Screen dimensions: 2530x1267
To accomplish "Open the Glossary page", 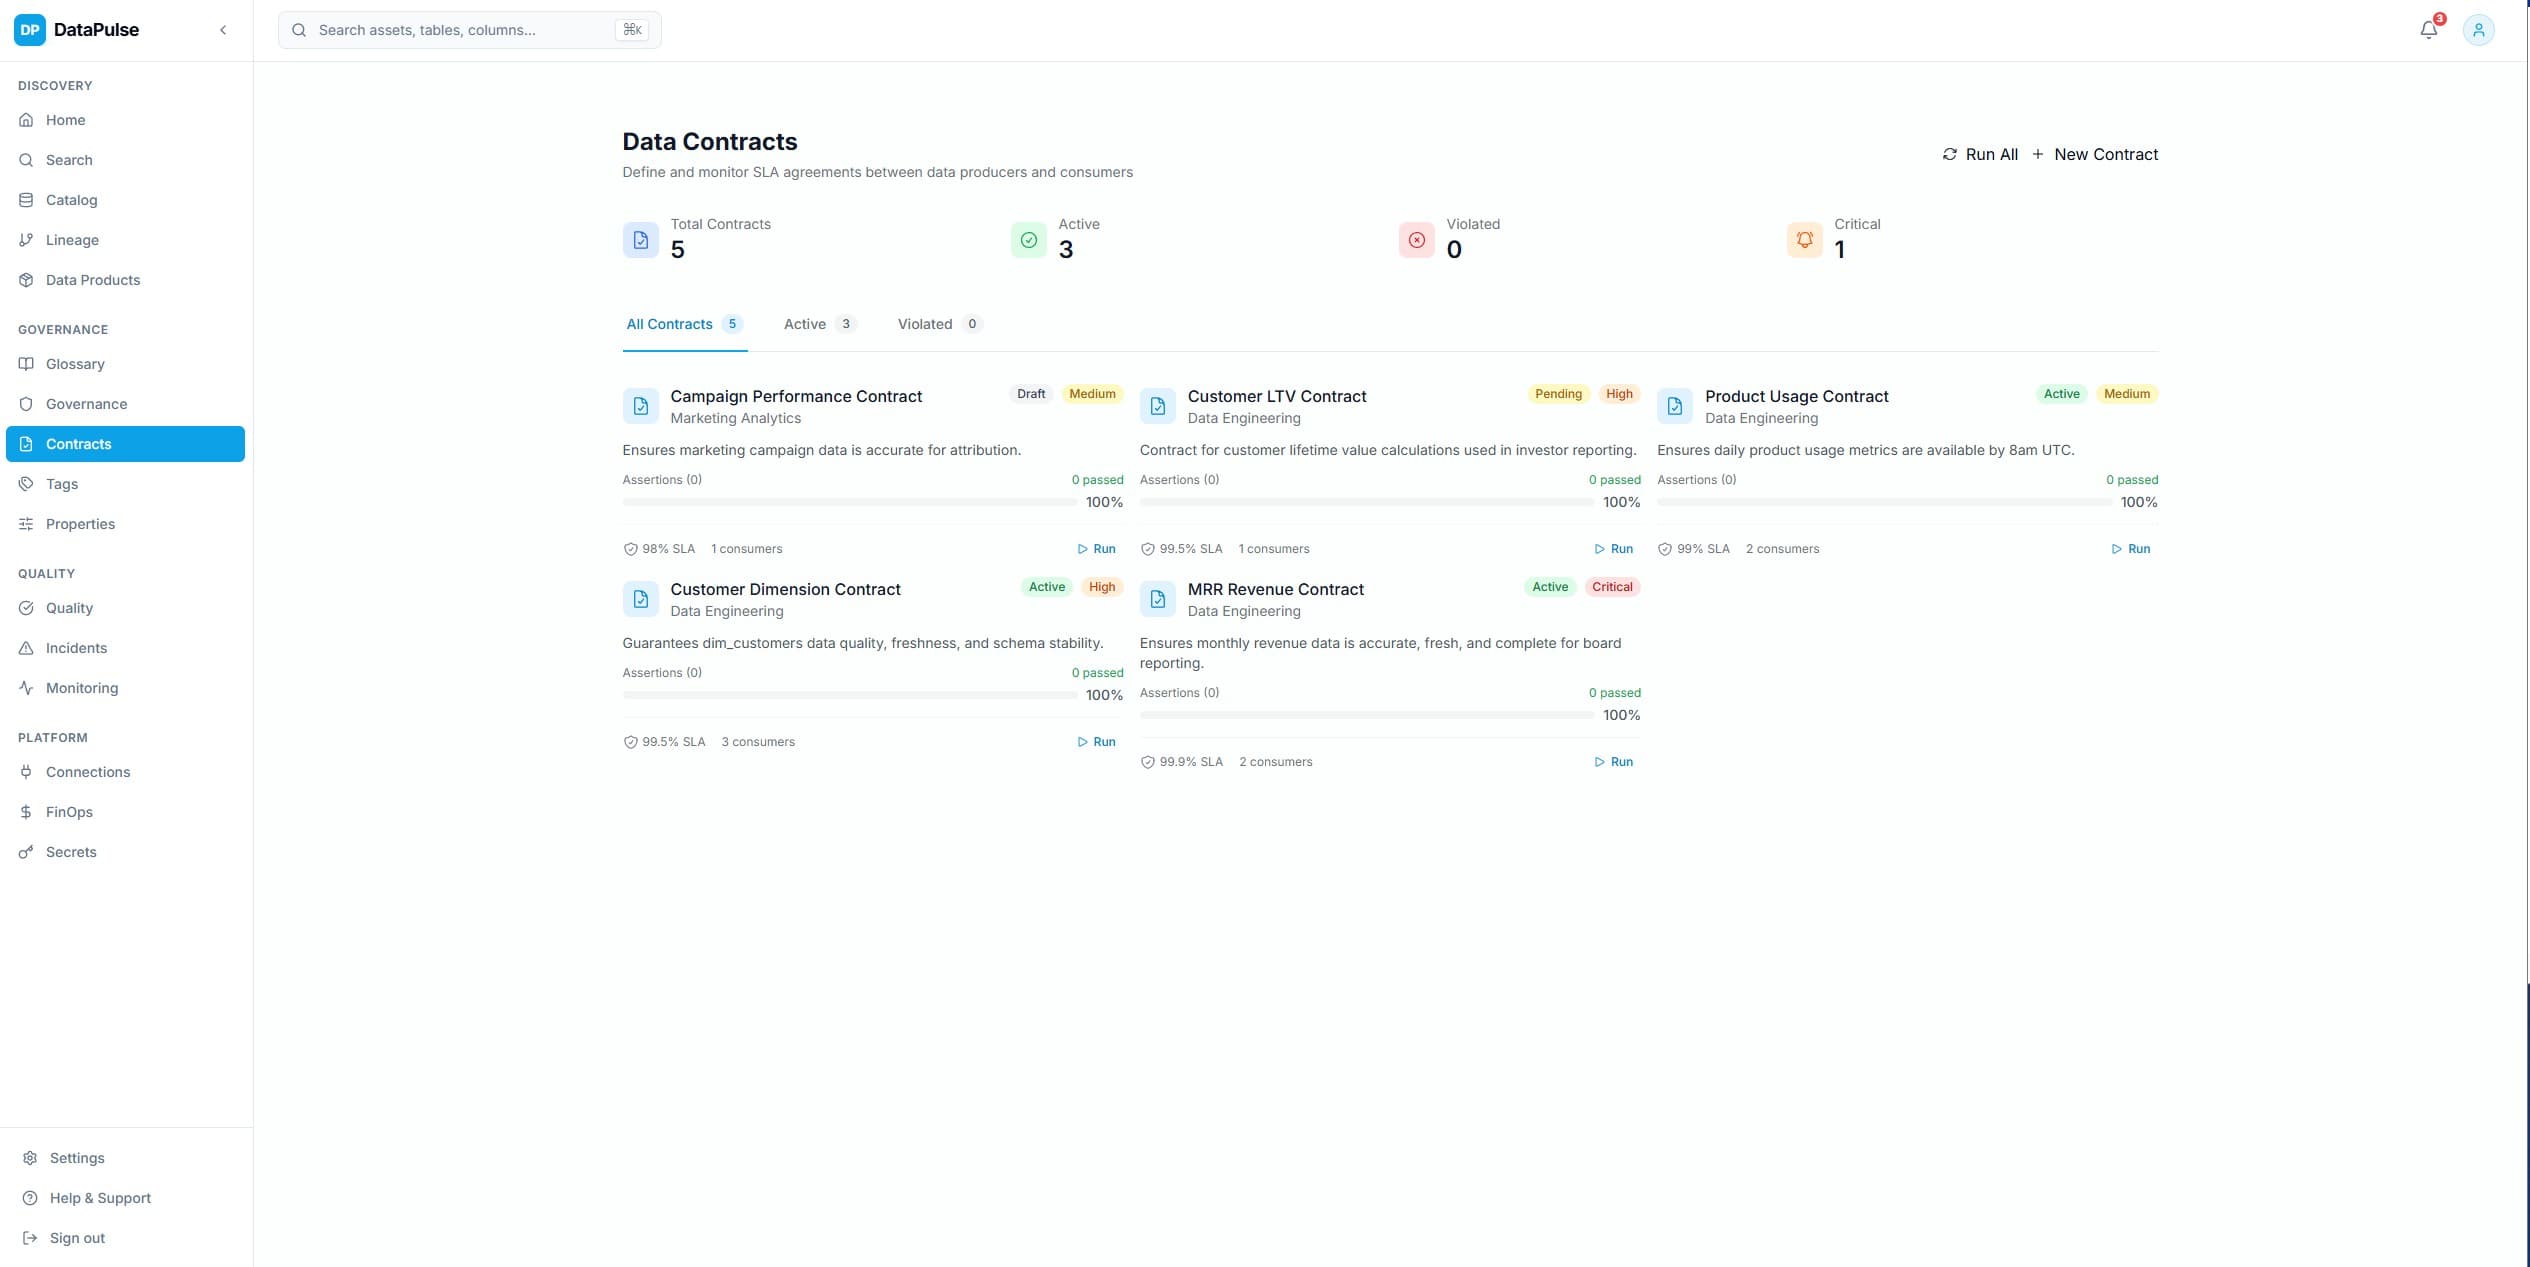I will pyautogui.click(x=75, y=364).
